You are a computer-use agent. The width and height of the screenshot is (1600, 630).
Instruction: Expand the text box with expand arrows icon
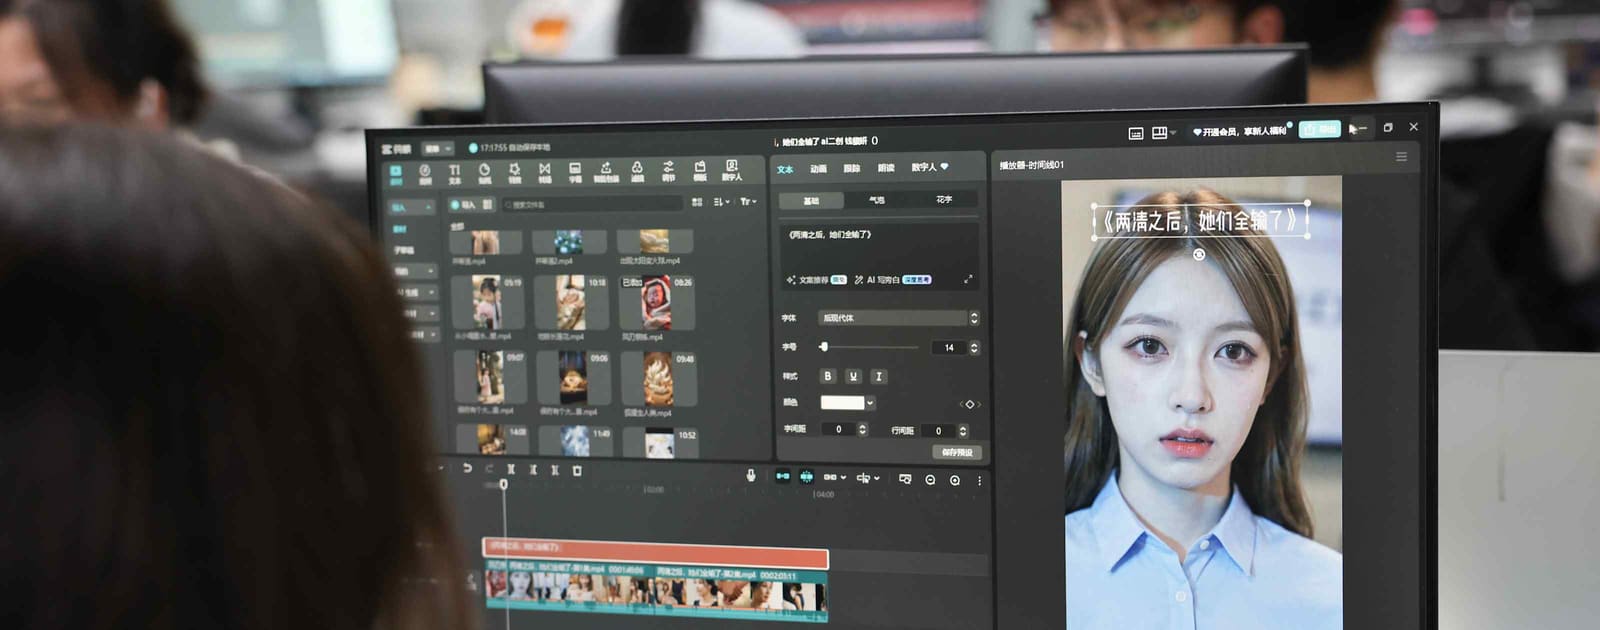(x=968, y=279)
